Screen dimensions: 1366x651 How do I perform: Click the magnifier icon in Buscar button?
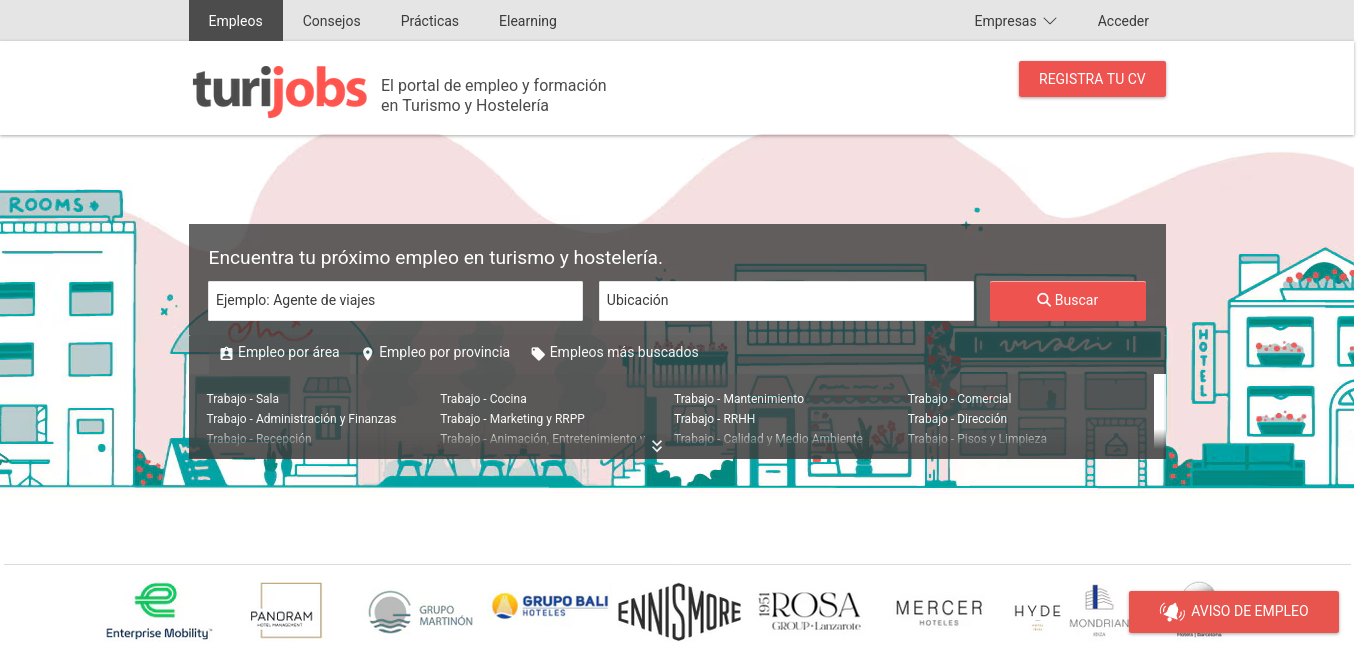pyautogui.click(x=1044, y=300)
